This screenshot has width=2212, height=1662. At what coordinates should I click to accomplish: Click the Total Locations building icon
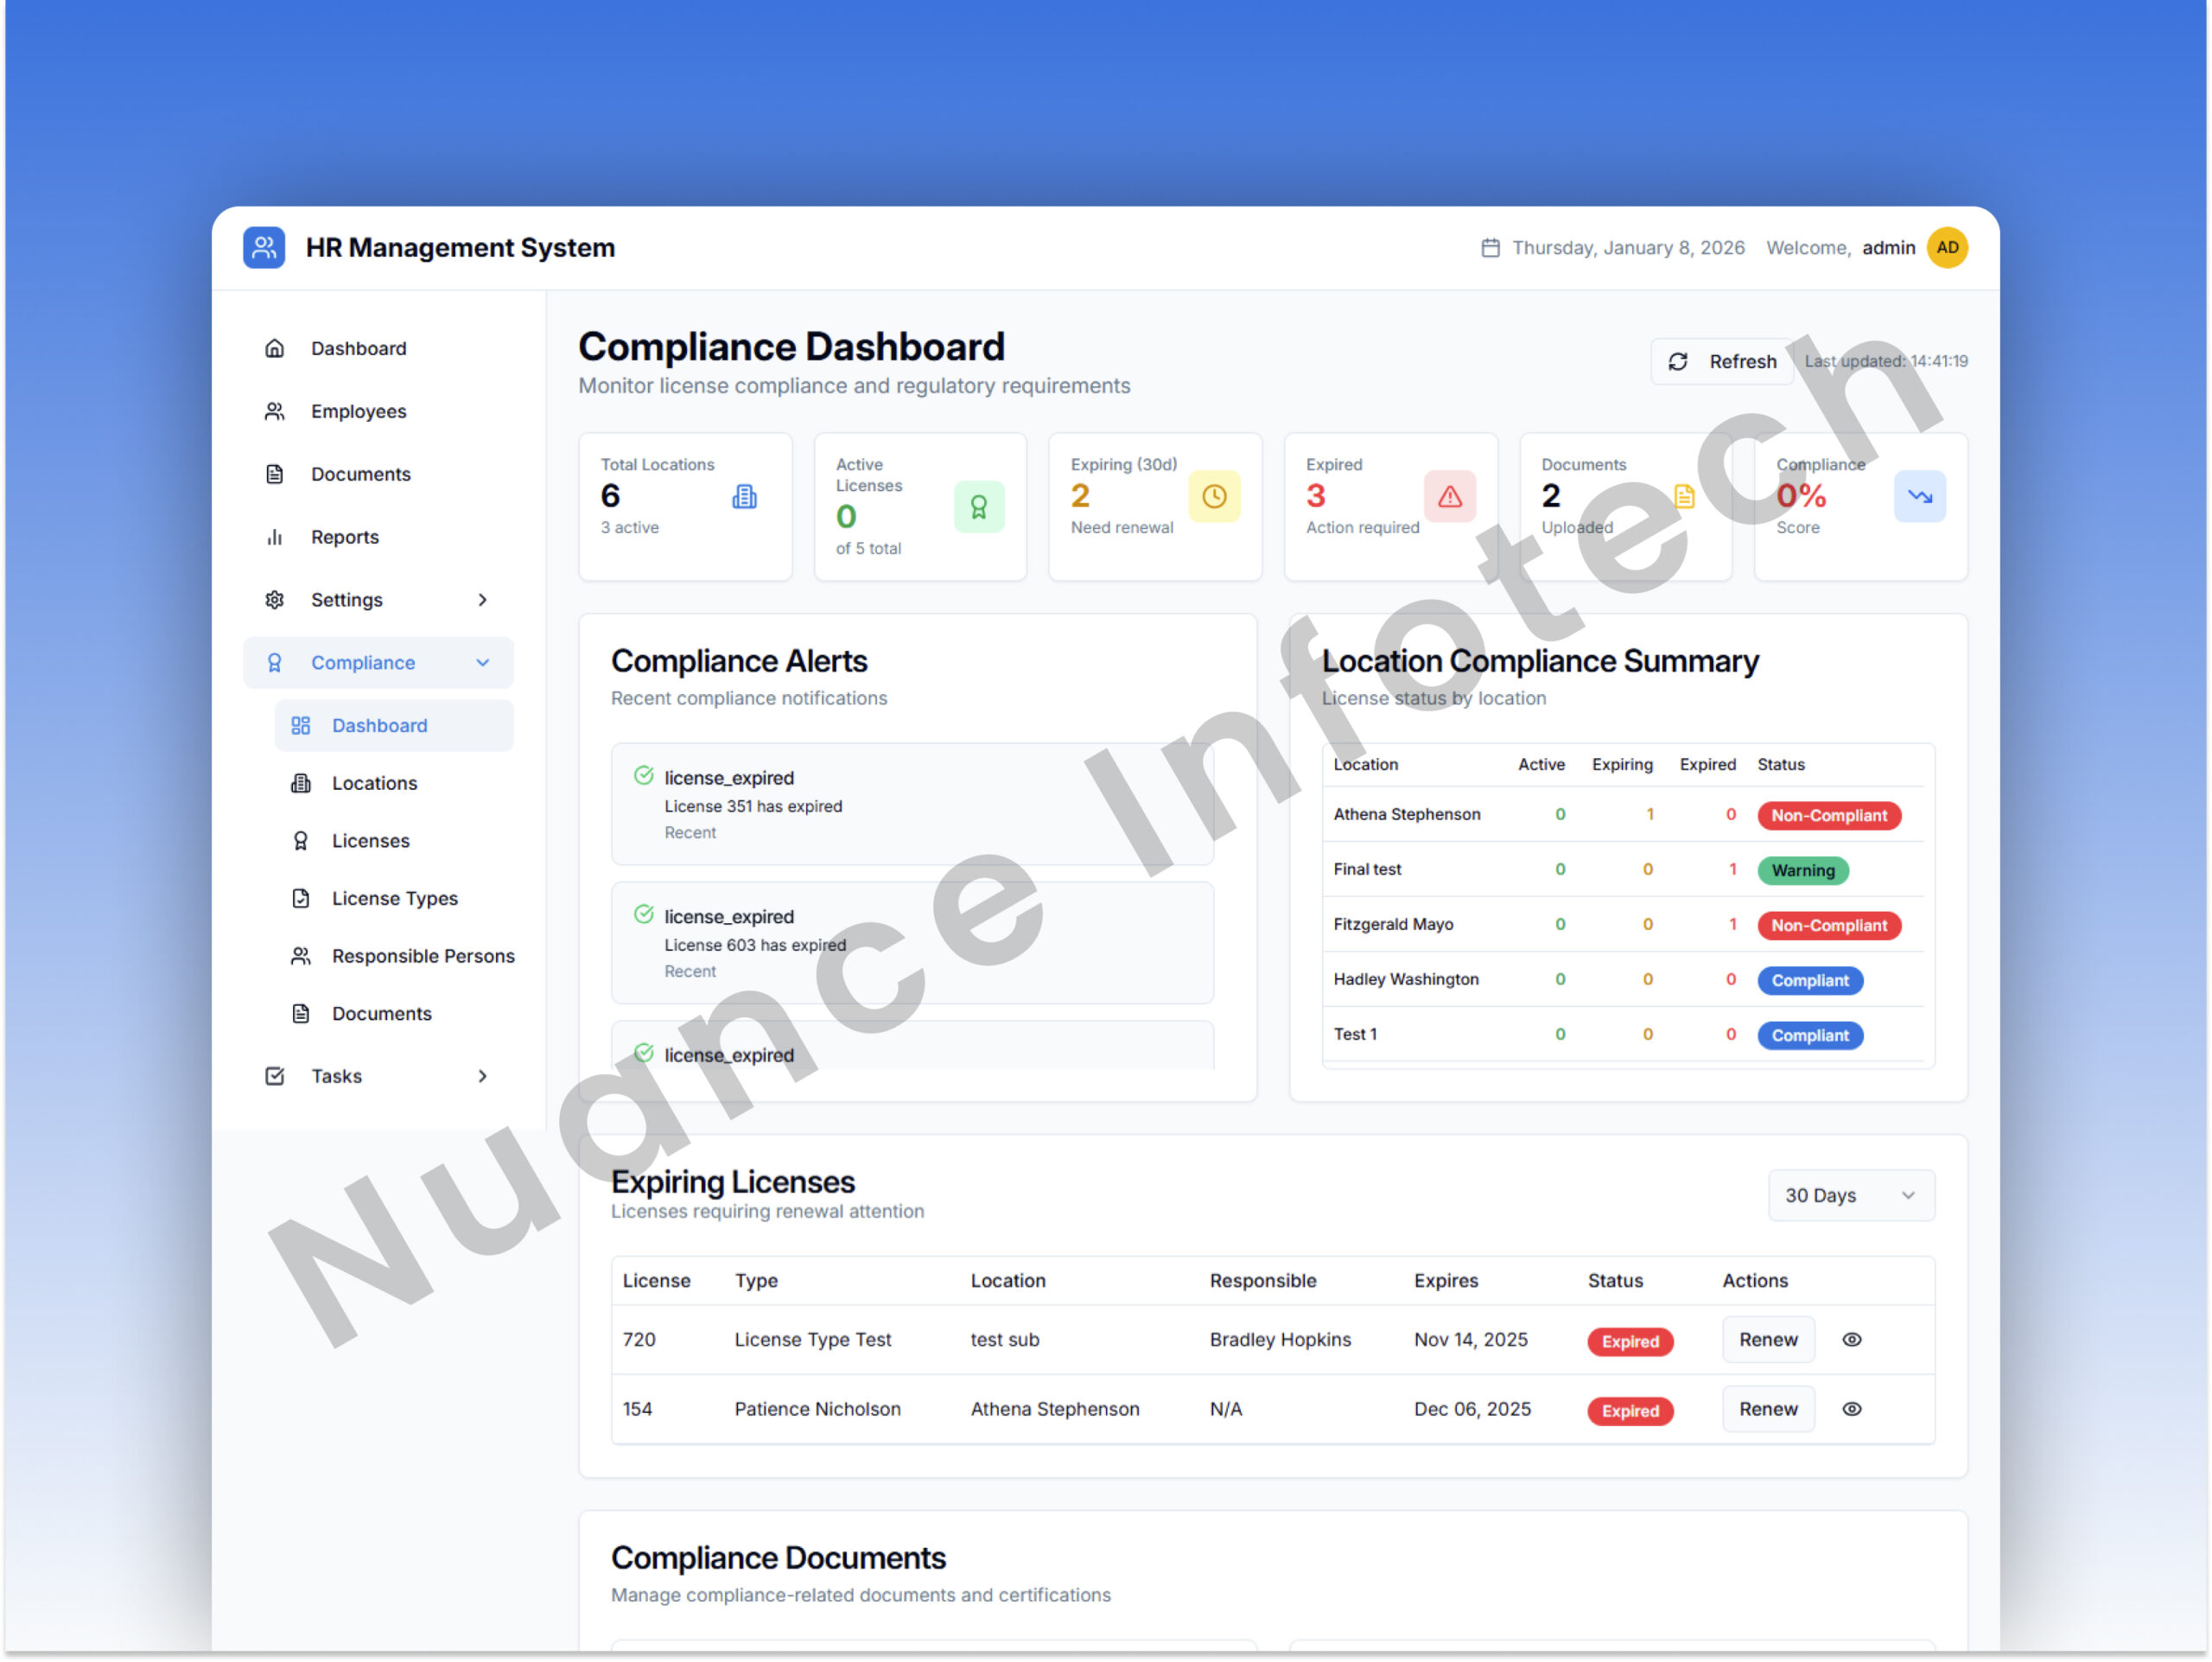(x=744, y=496)
